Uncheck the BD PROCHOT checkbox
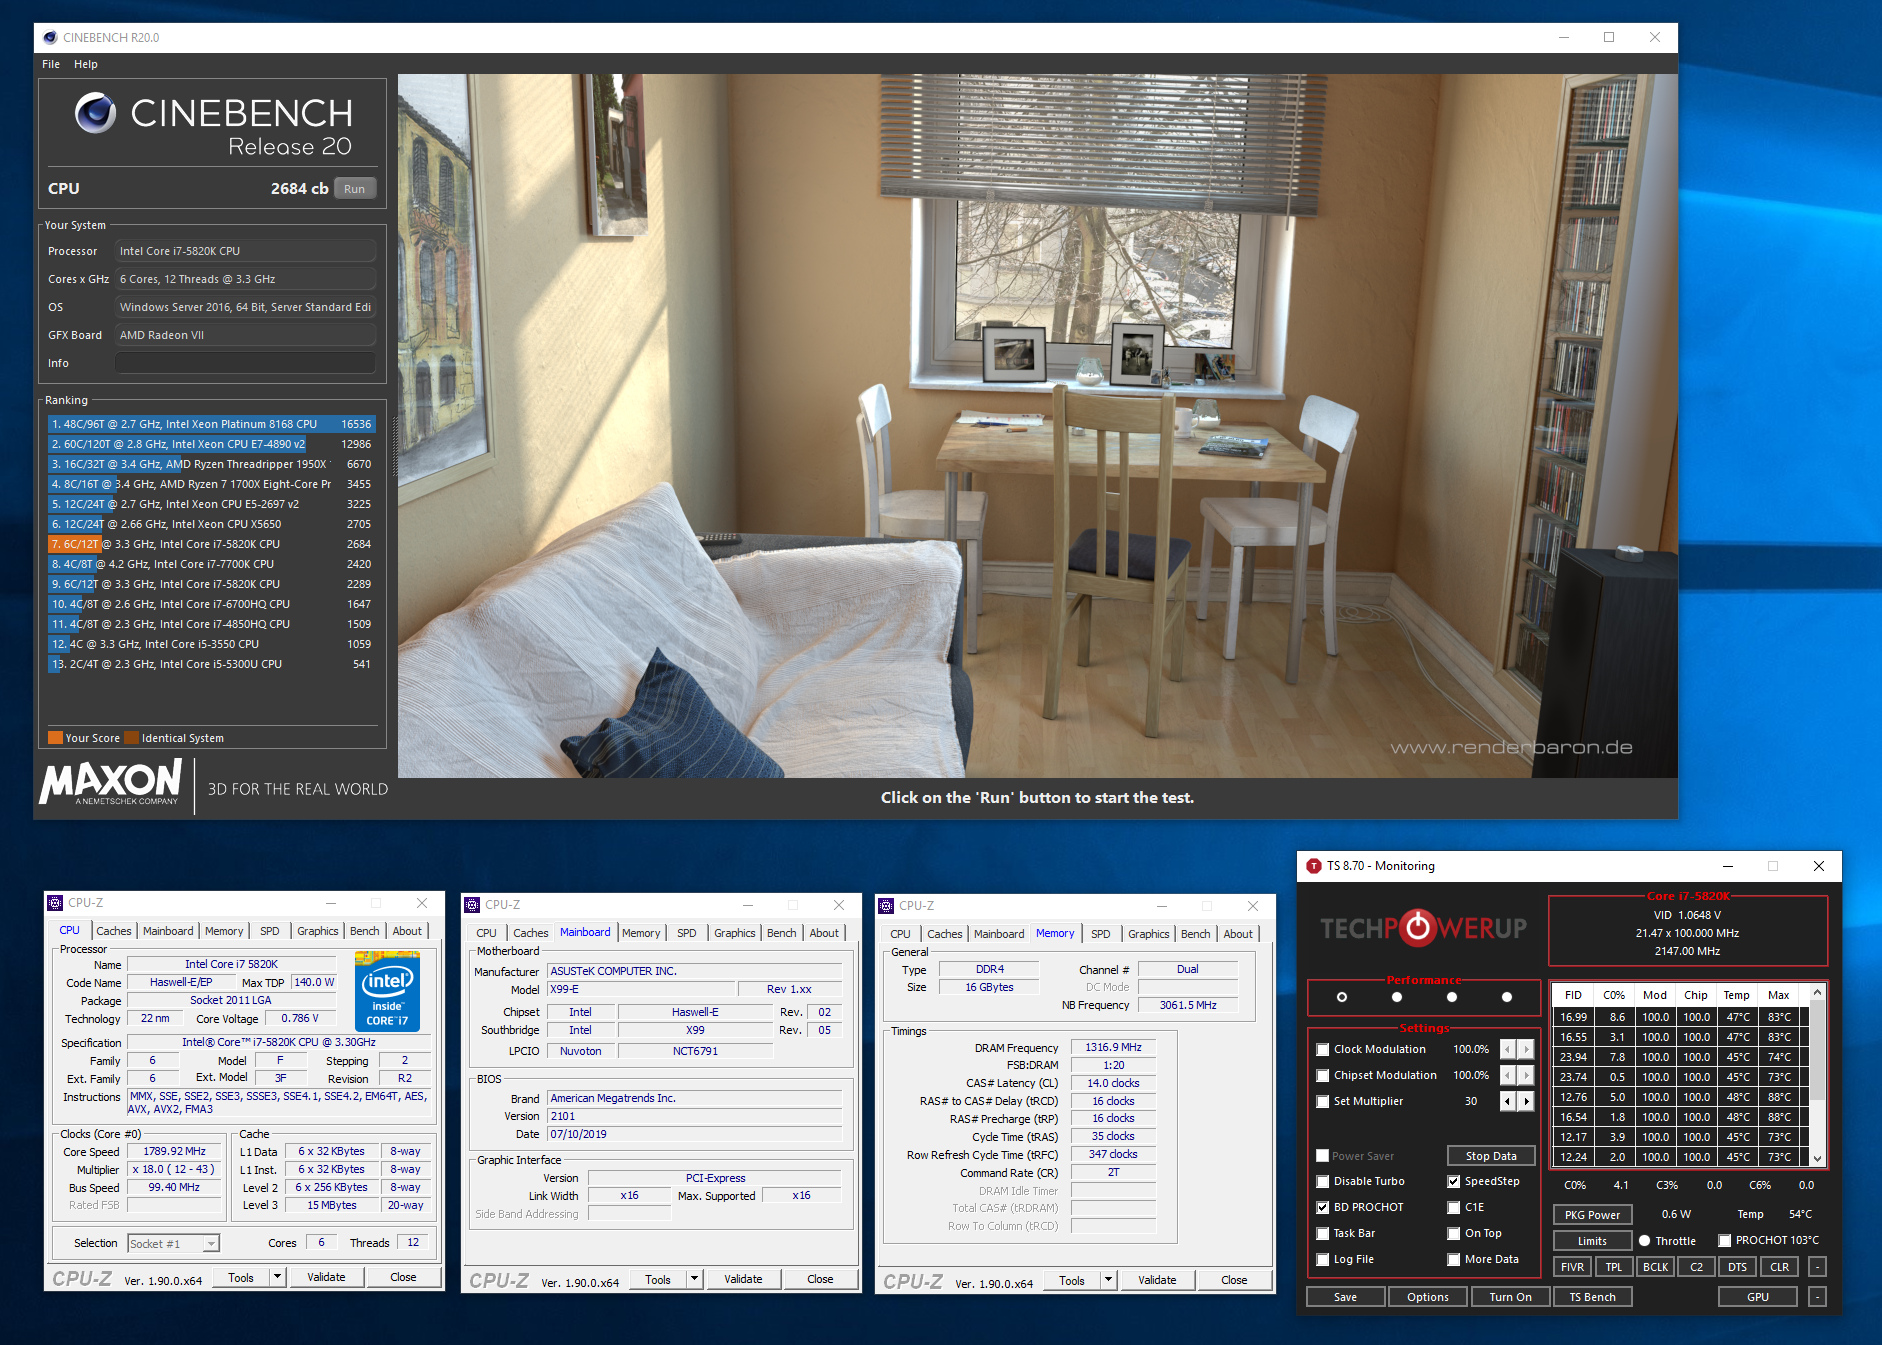 click(1323, 1207)
